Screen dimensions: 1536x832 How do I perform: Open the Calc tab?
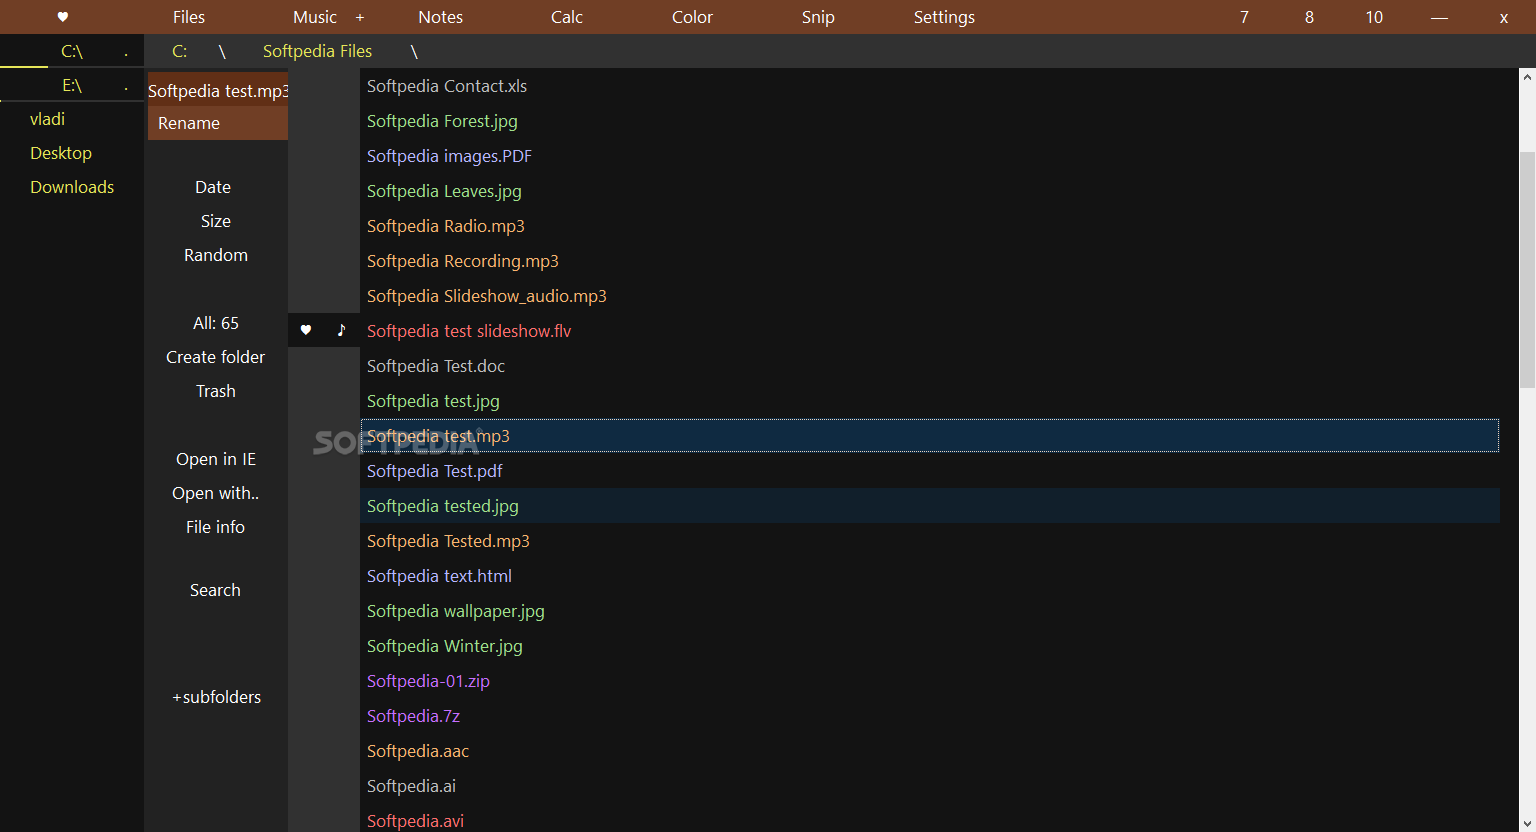click(x=567, y=17)
